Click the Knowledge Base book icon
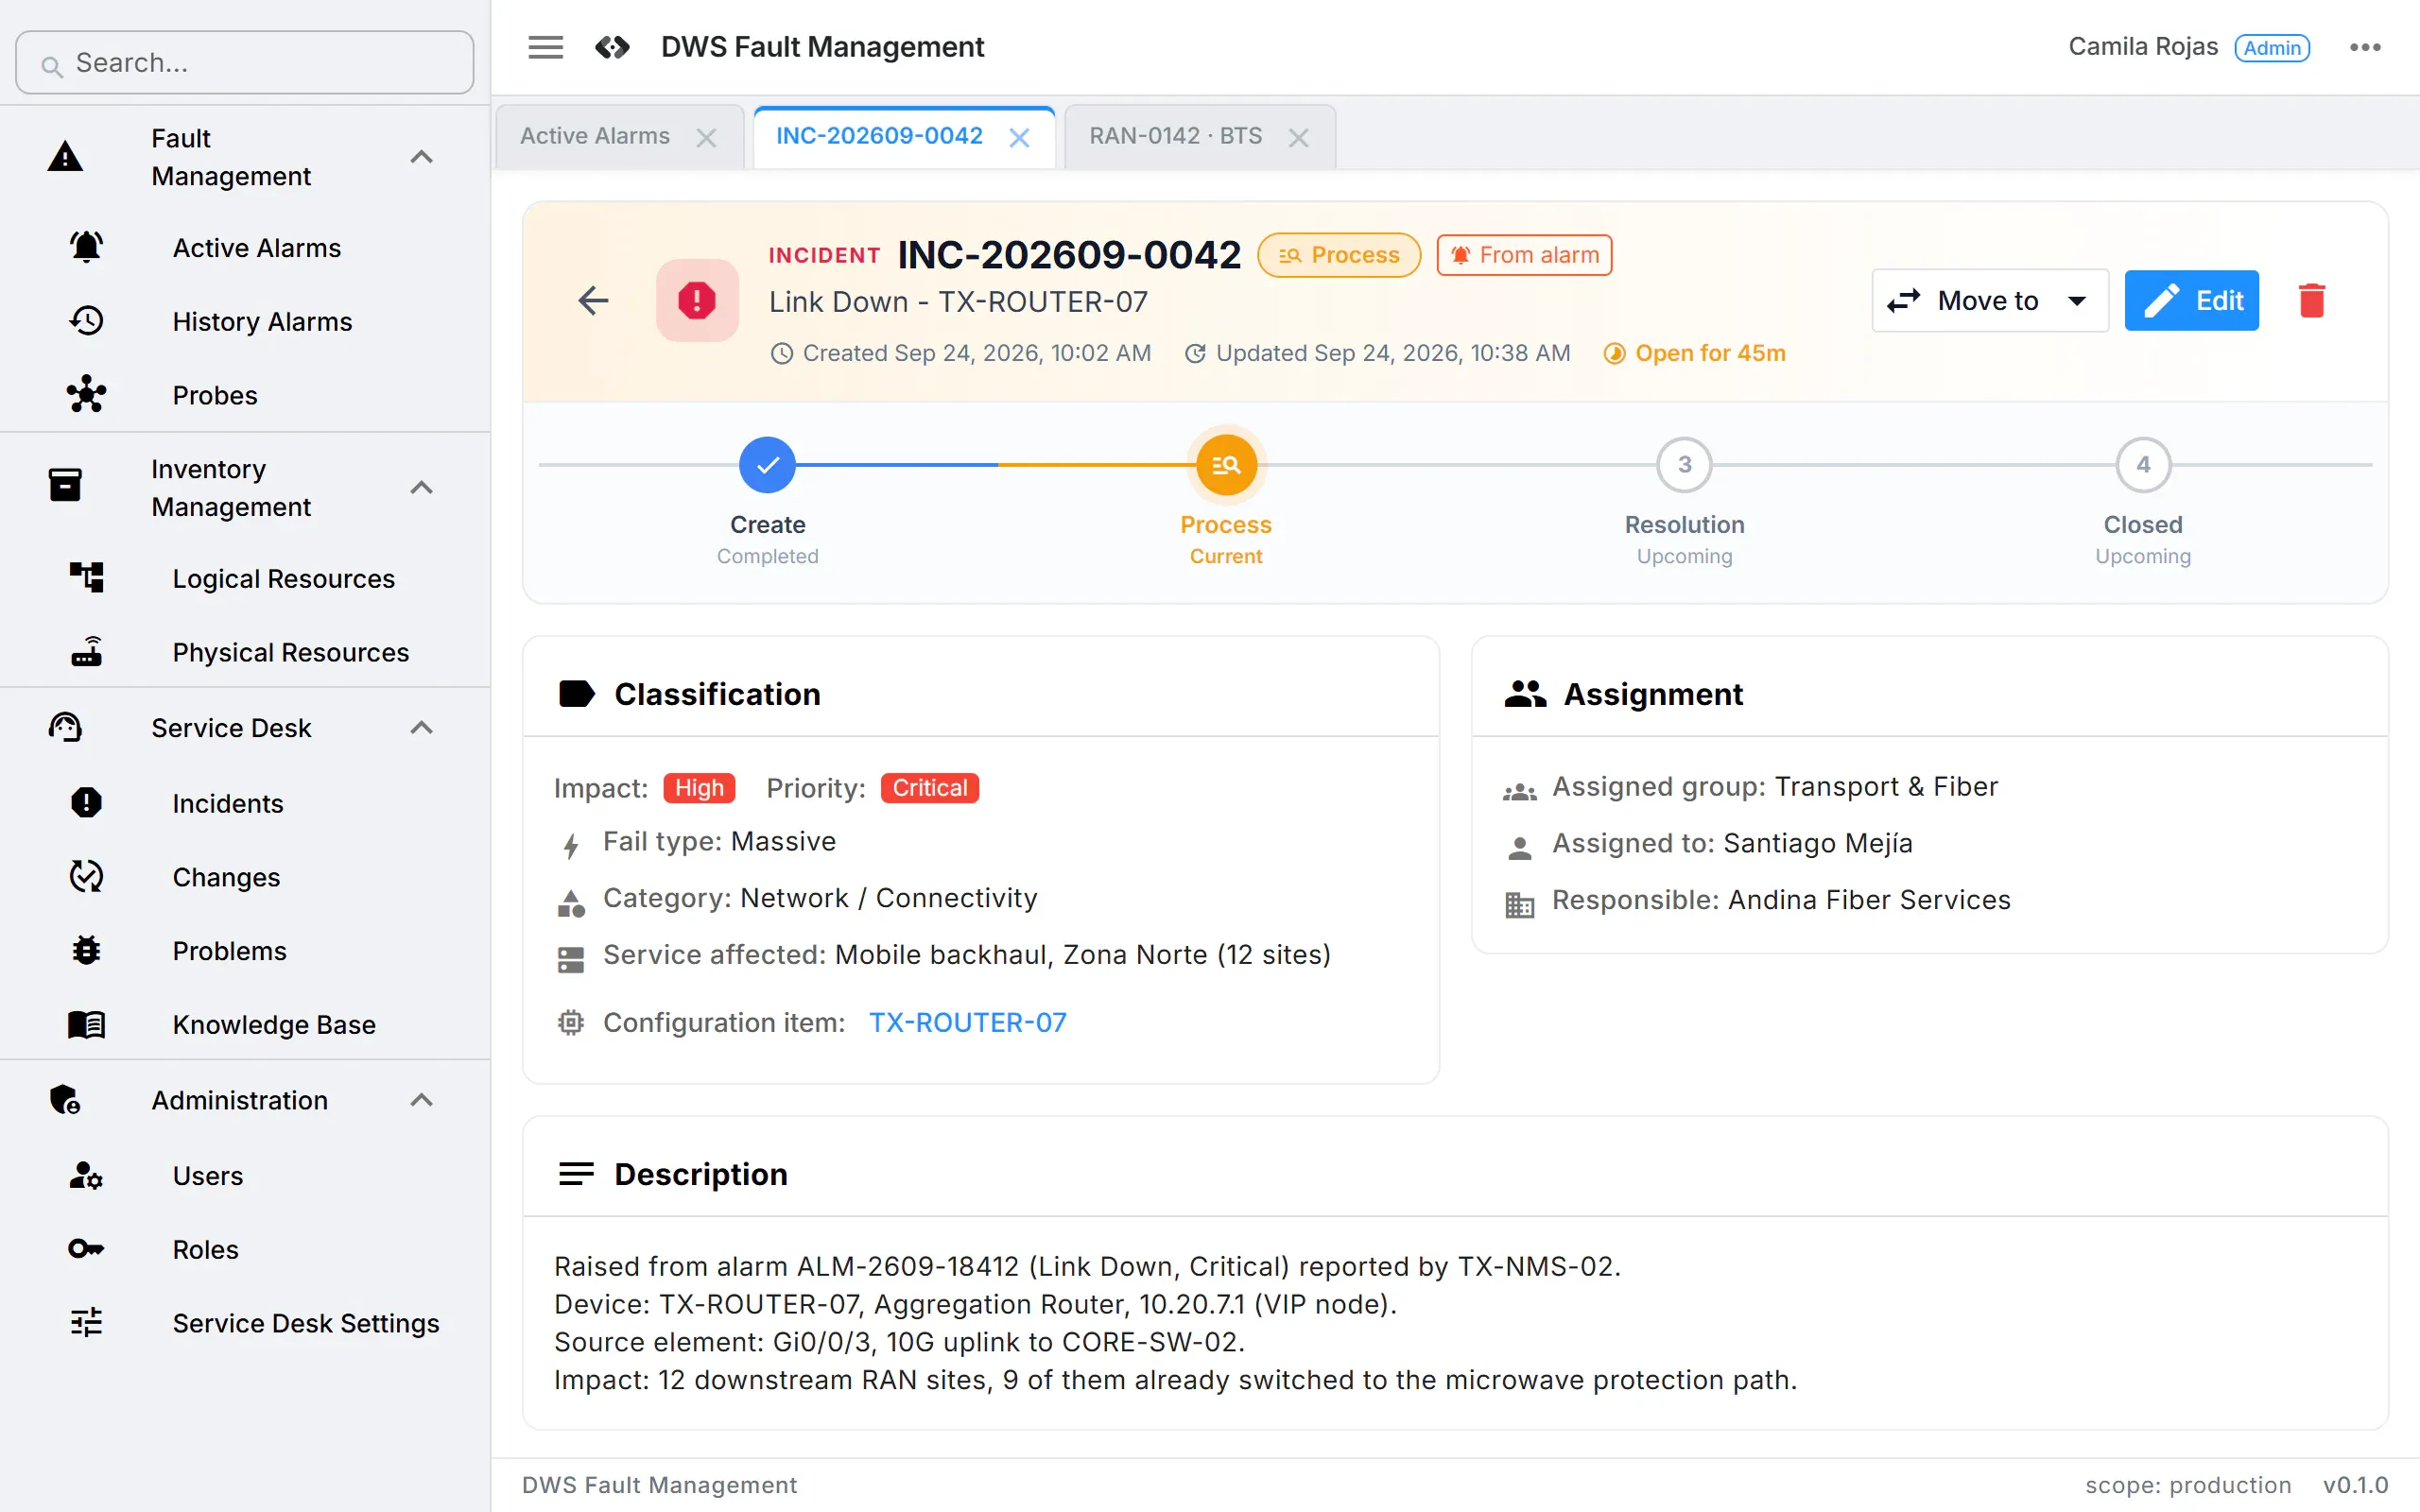 click(x=87, y=1024)
